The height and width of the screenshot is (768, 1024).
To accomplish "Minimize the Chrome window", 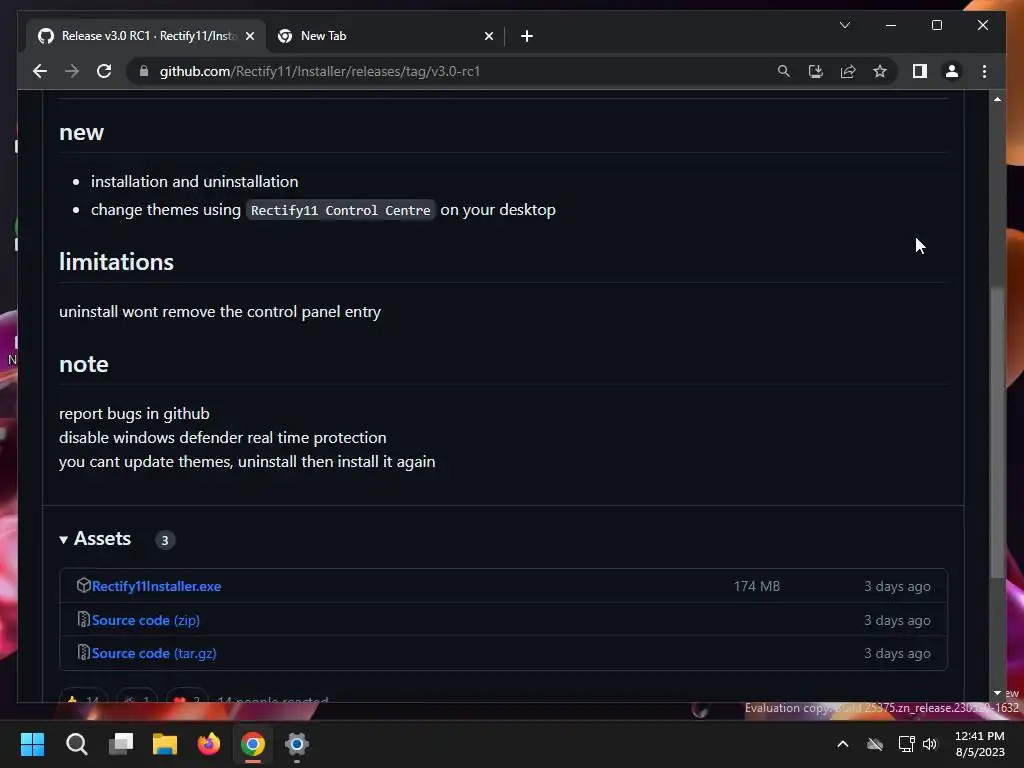I will click(891, 25).
